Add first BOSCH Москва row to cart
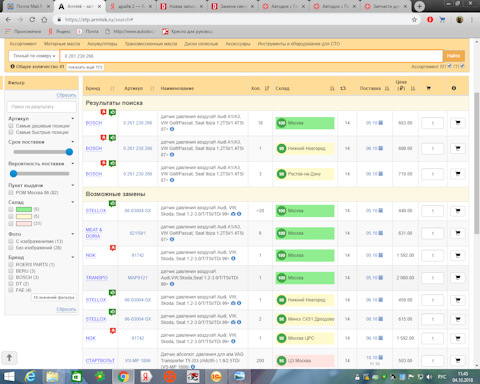The width and height of the screenshot is (480, 384). pyautogui.click(x=458, y=123)
